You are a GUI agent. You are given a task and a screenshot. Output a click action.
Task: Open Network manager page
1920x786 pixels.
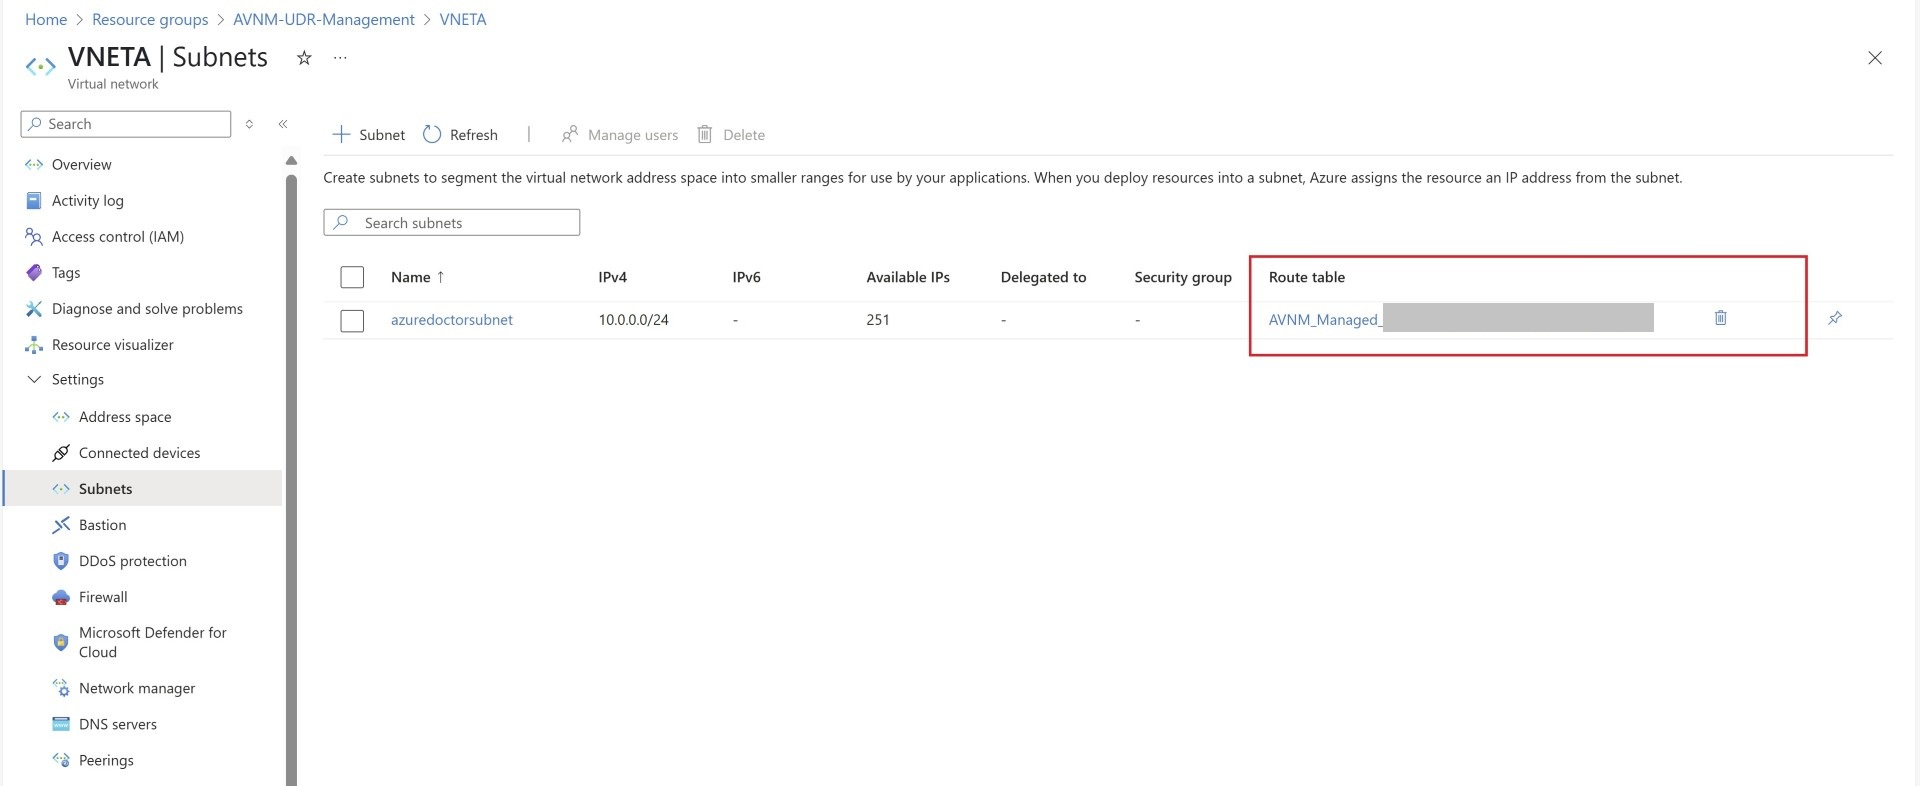pos(137,689)
